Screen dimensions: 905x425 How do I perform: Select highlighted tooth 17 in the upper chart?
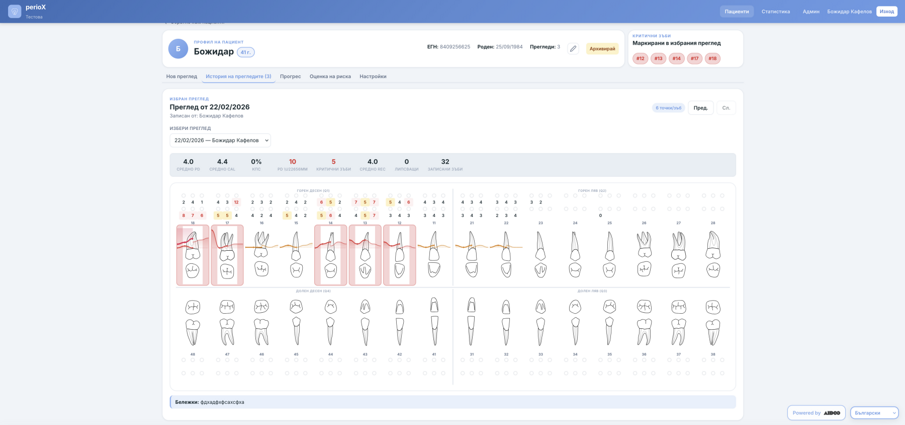point(227,255)
